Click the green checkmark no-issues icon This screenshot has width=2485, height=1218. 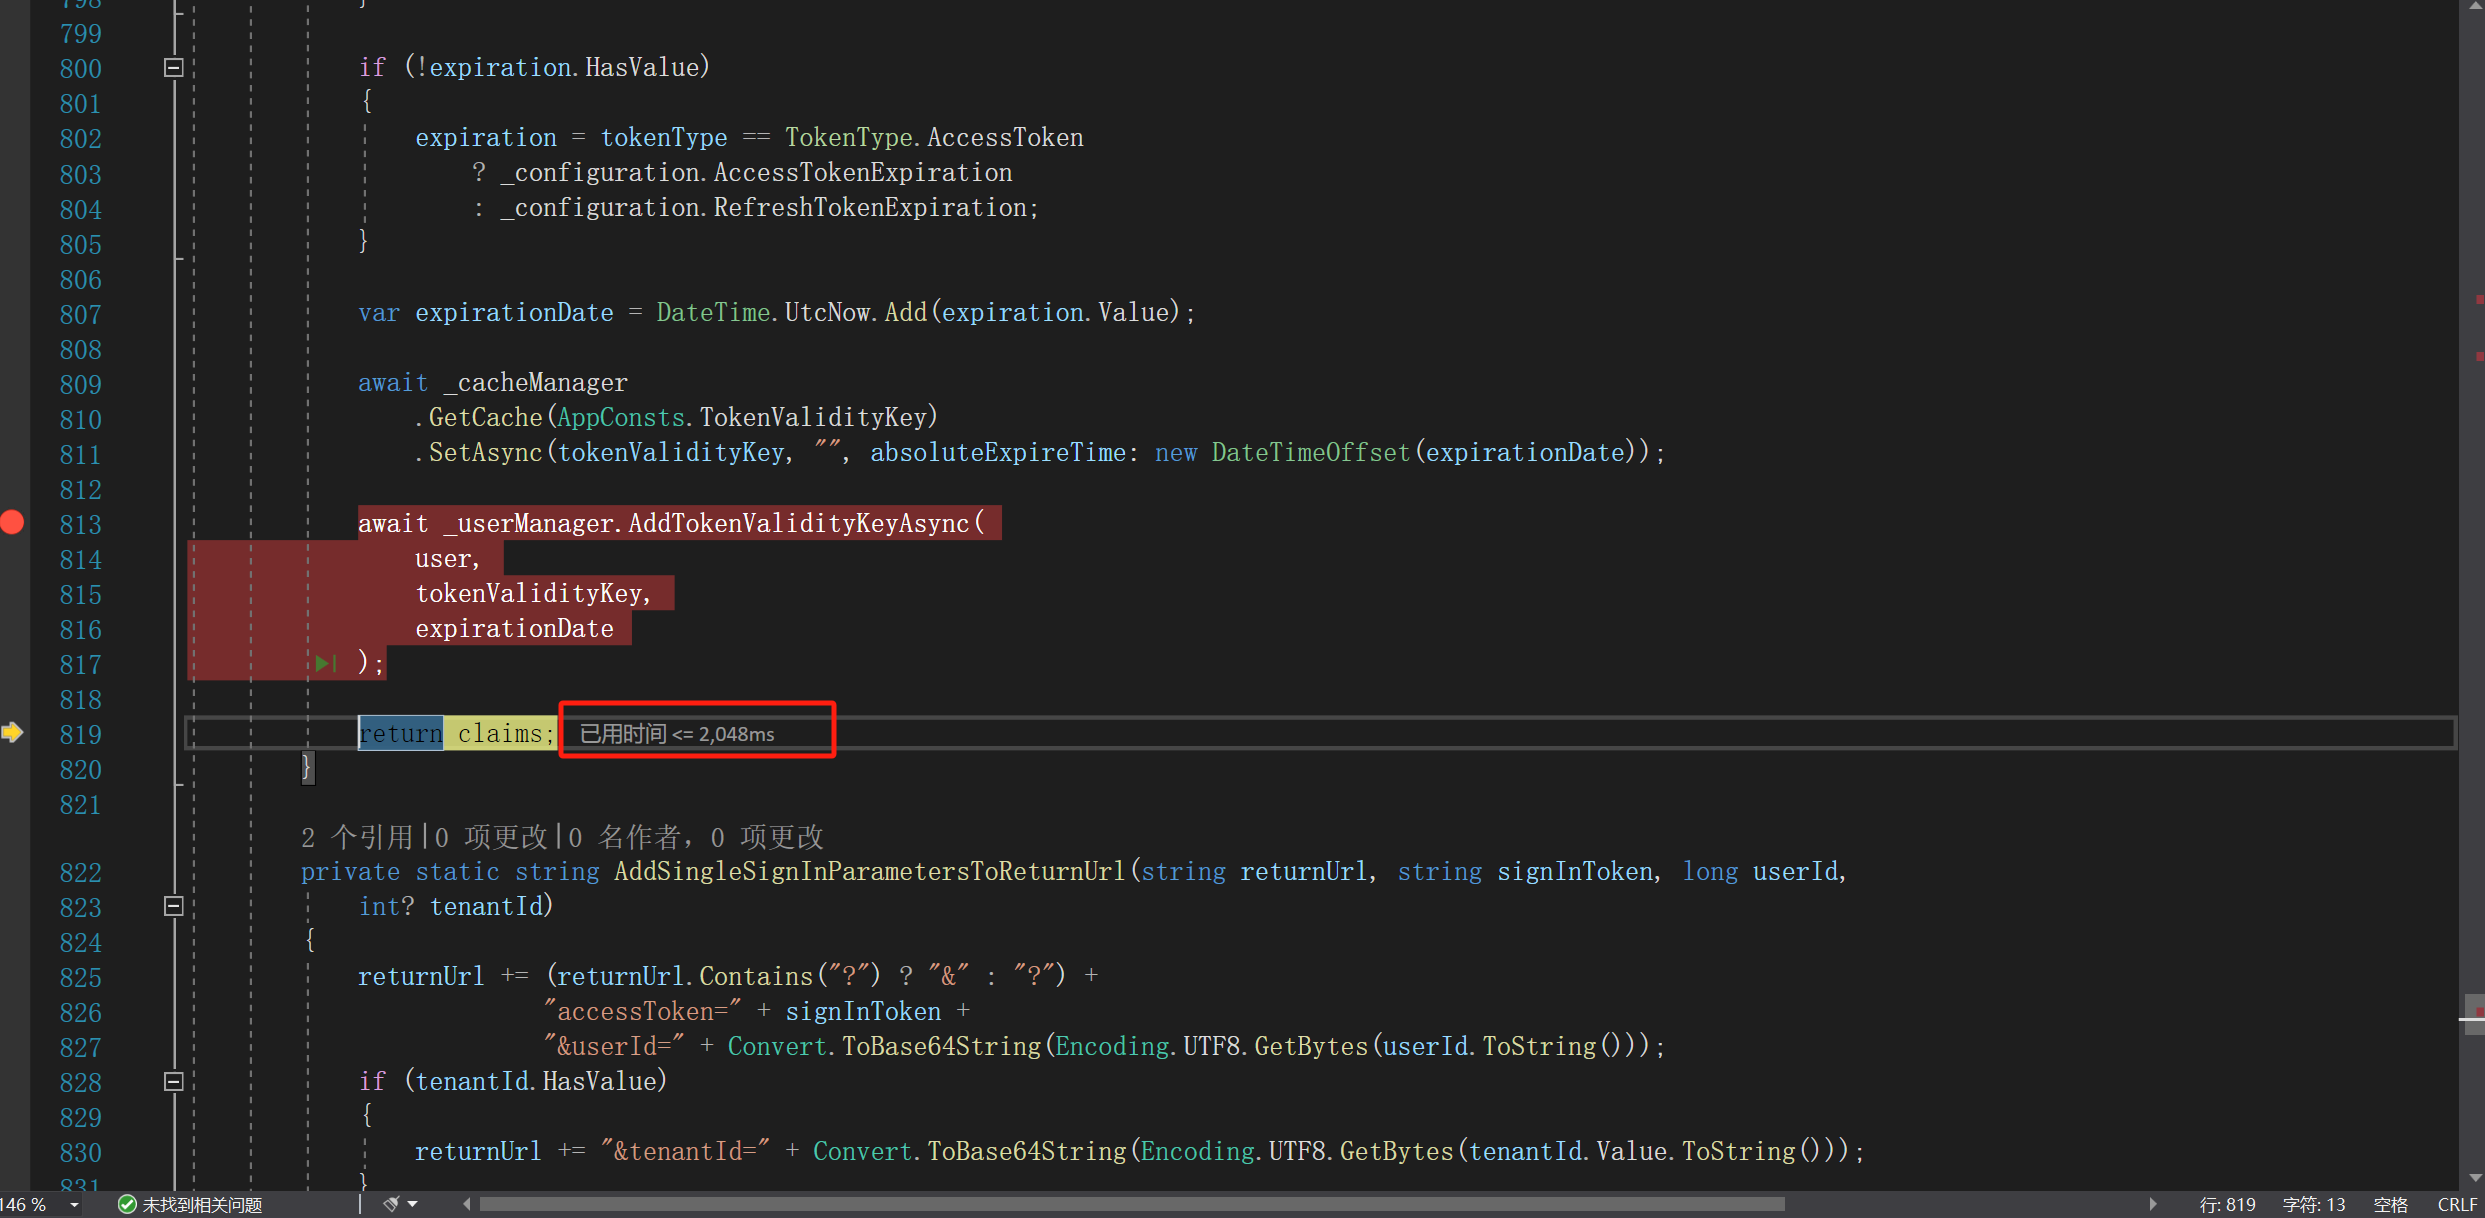point(127,1204)
